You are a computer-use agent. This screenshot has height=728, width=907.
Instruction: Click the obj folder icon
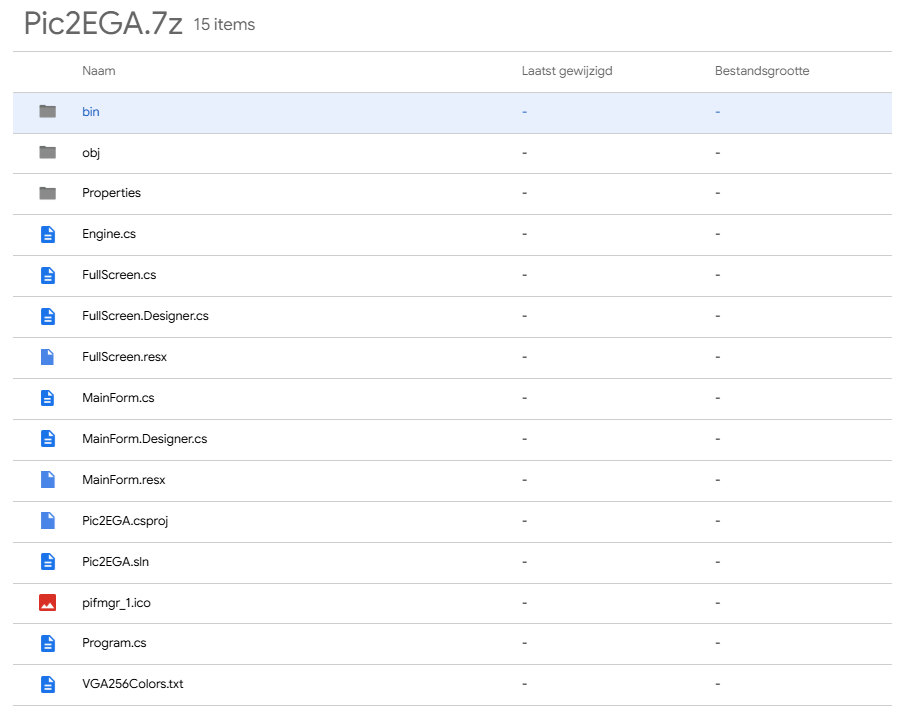(x=47, y=153)
